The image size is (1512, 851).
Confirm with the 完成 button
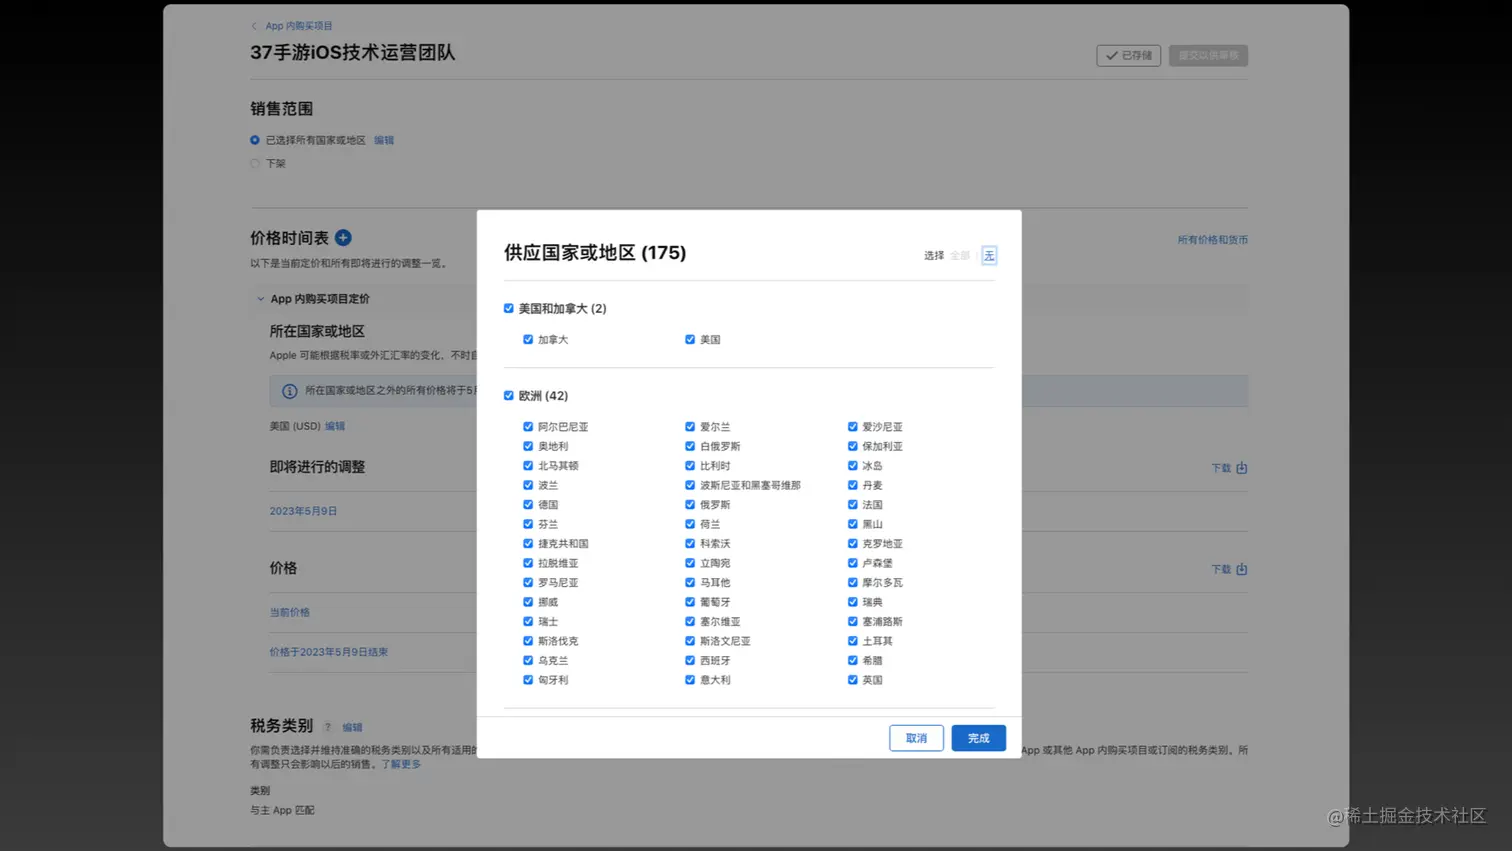(x=978, y=738)
